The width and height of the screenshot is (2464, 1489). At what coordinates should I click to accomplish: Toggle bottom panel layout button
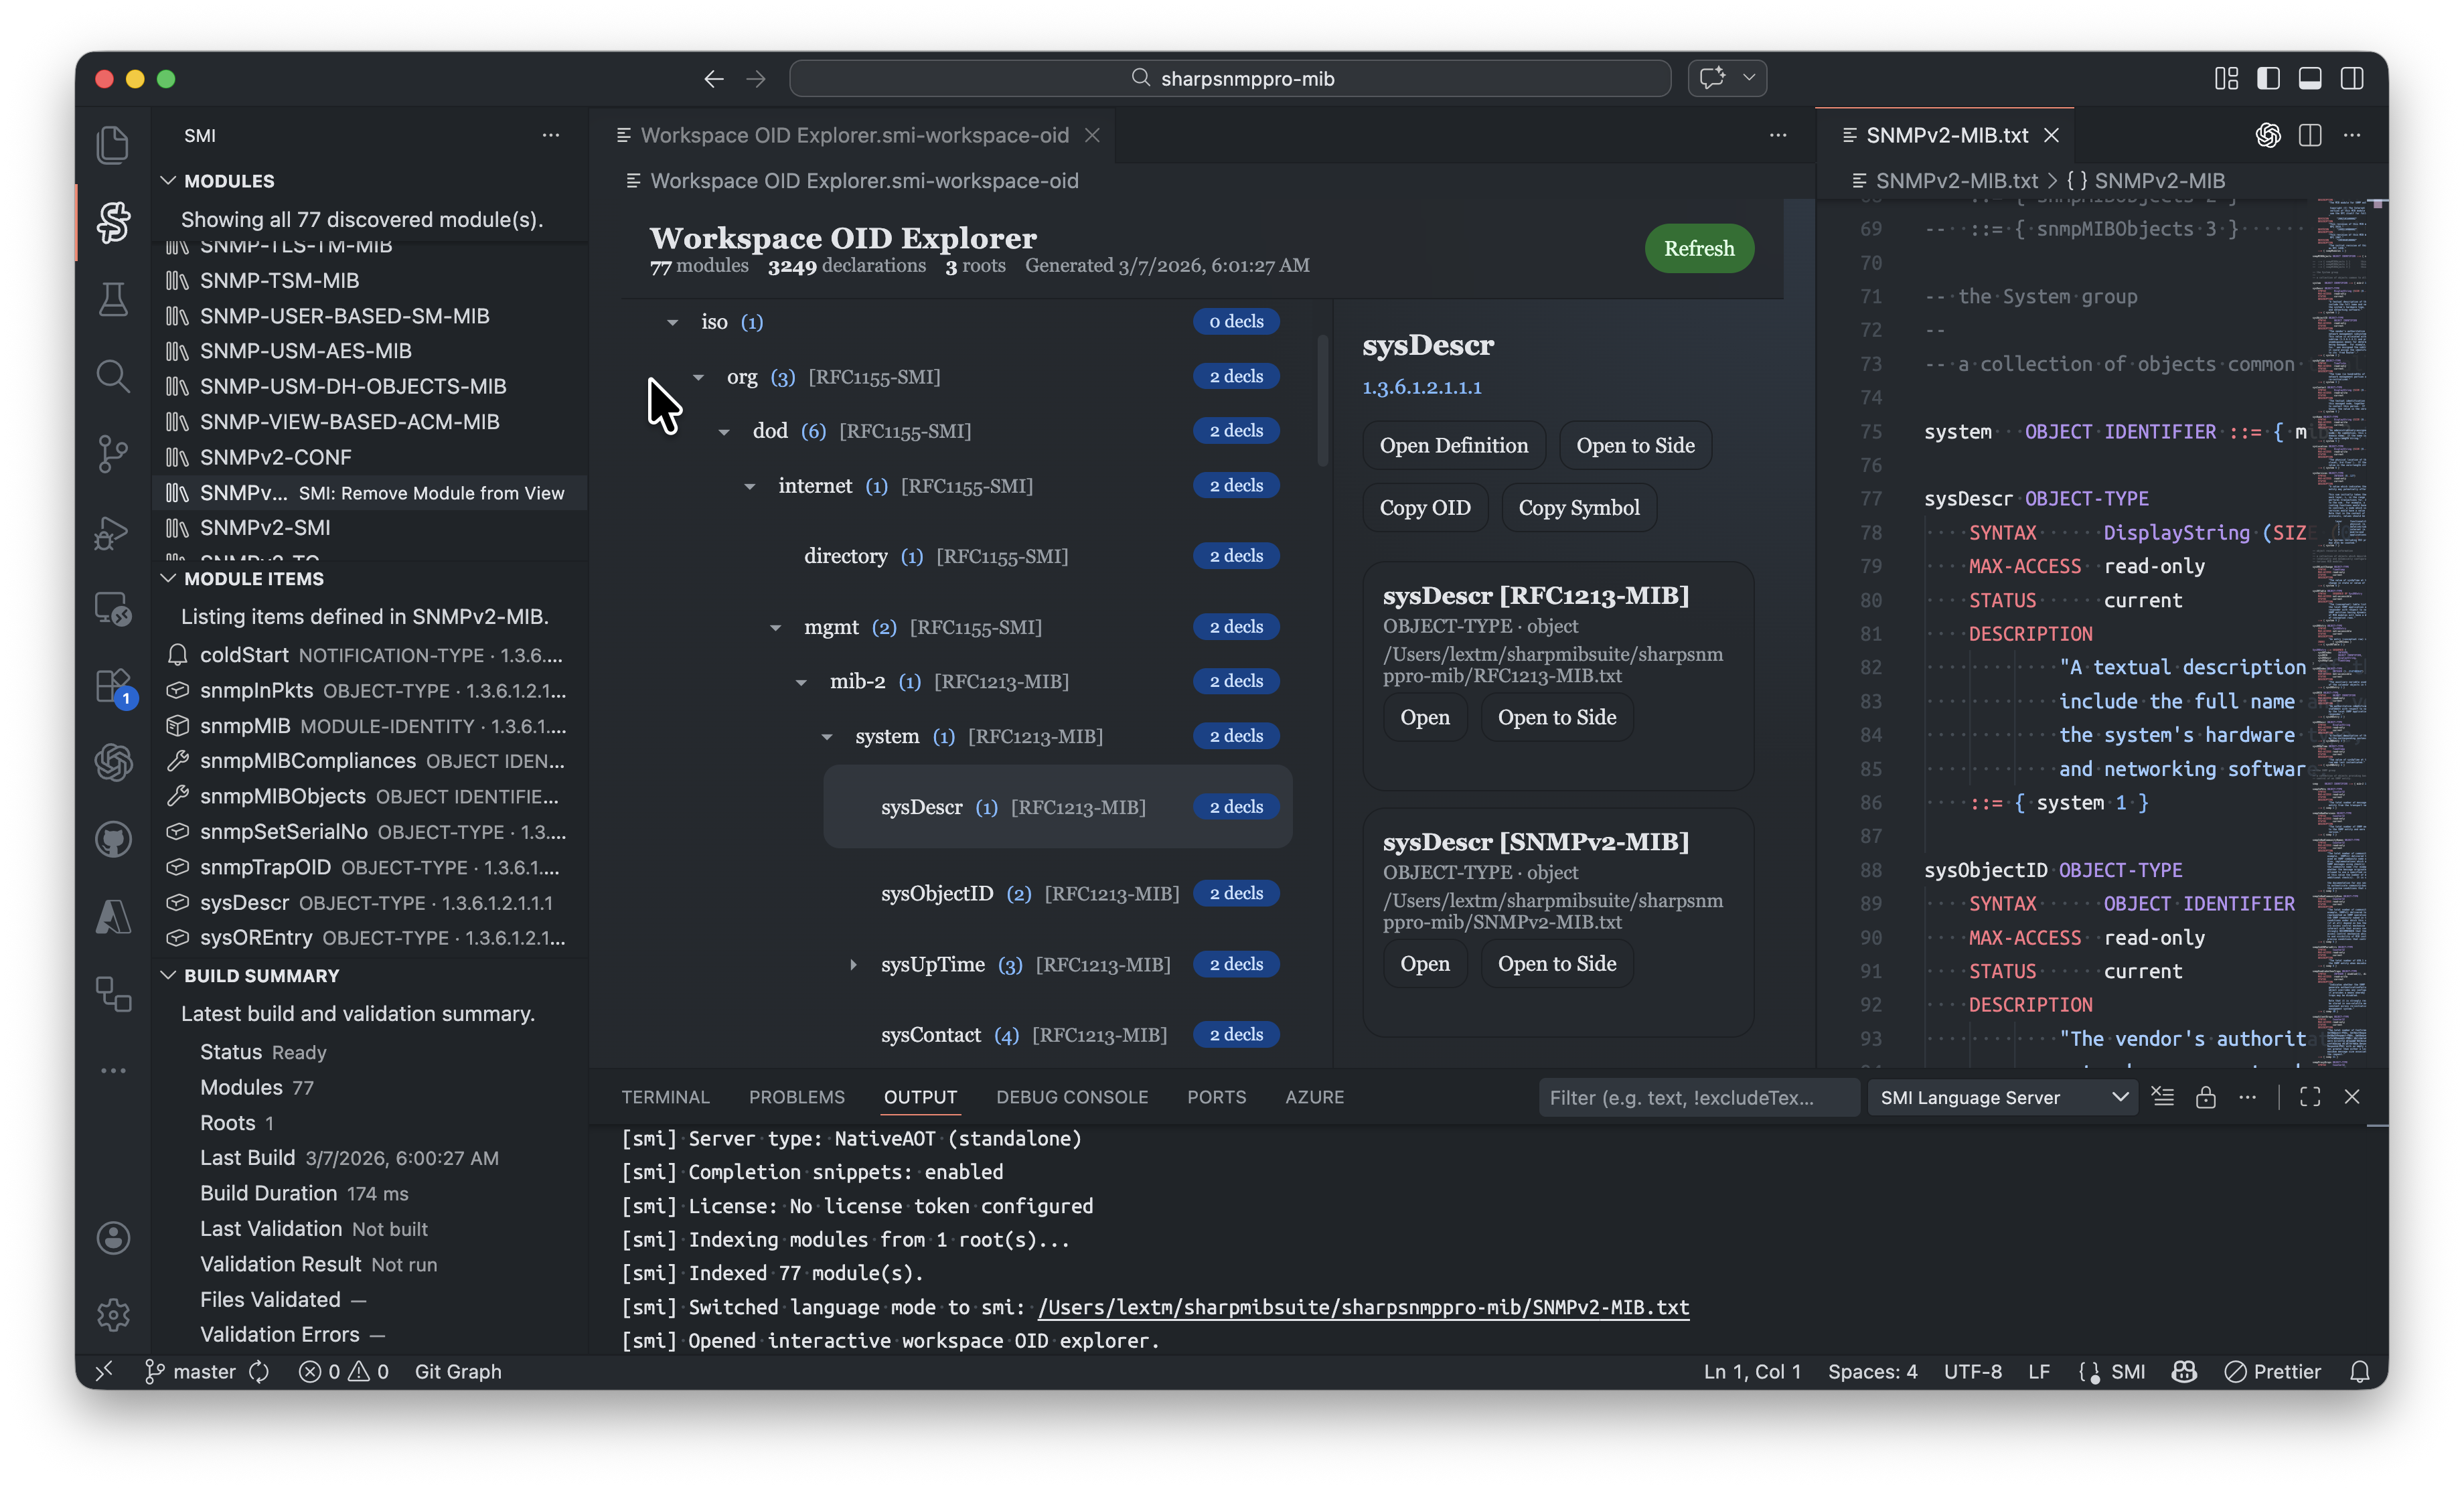2310,78
